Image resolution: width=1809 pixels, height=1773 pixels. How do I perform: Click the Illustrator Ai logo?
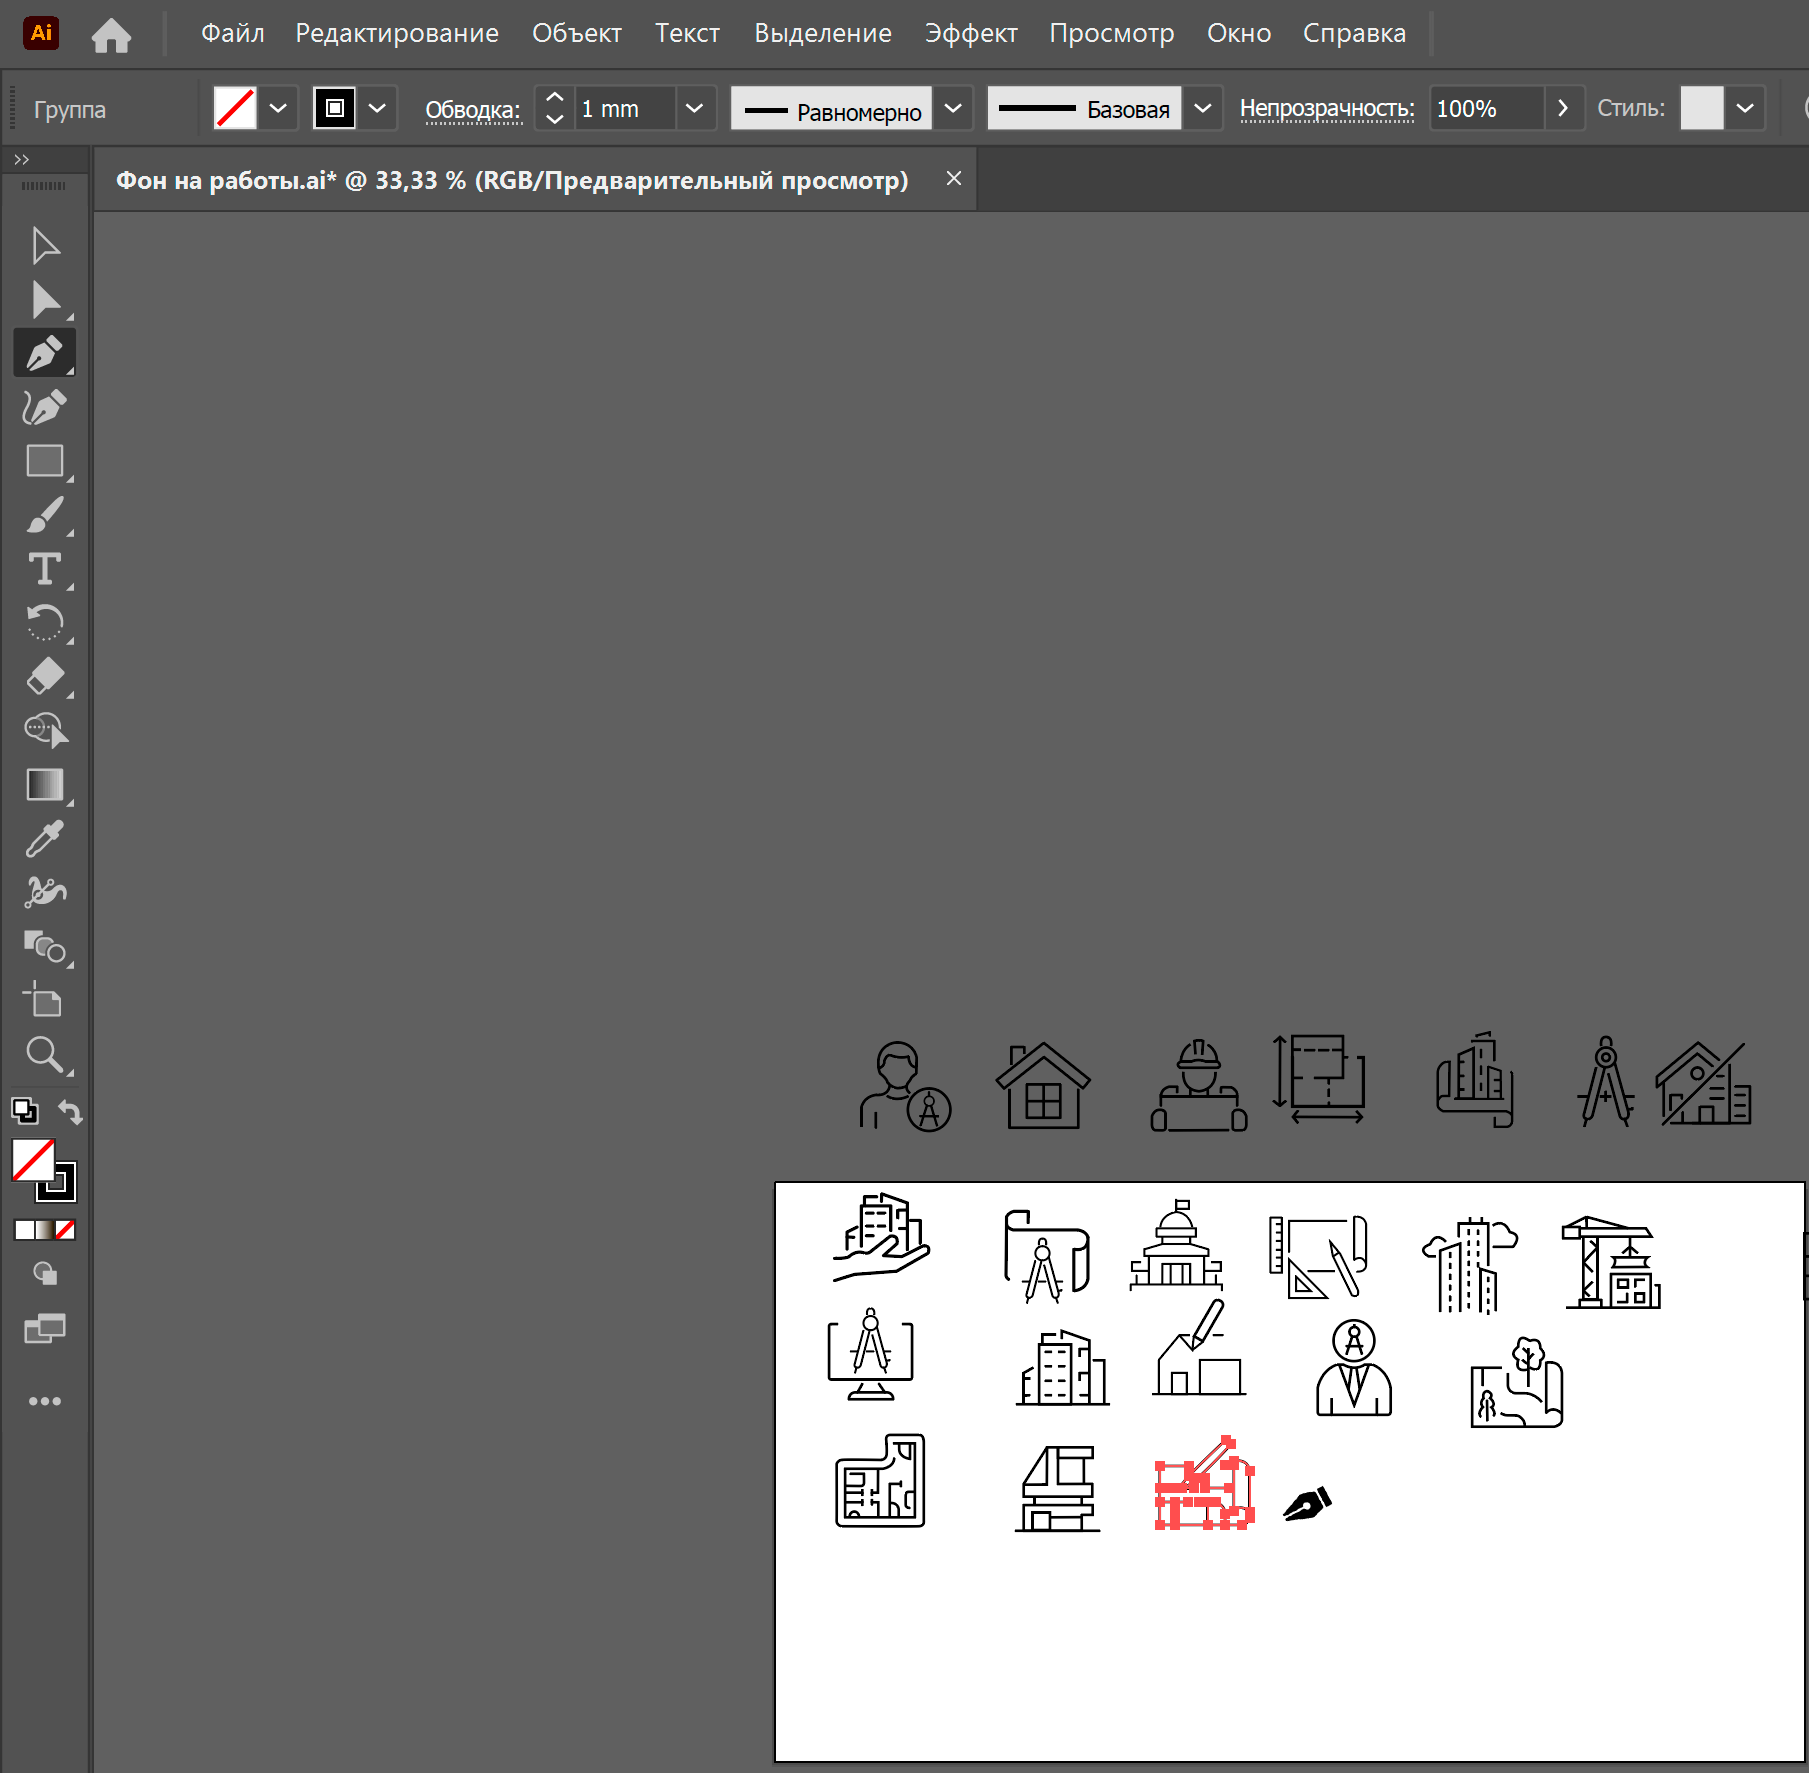point(41,33)
